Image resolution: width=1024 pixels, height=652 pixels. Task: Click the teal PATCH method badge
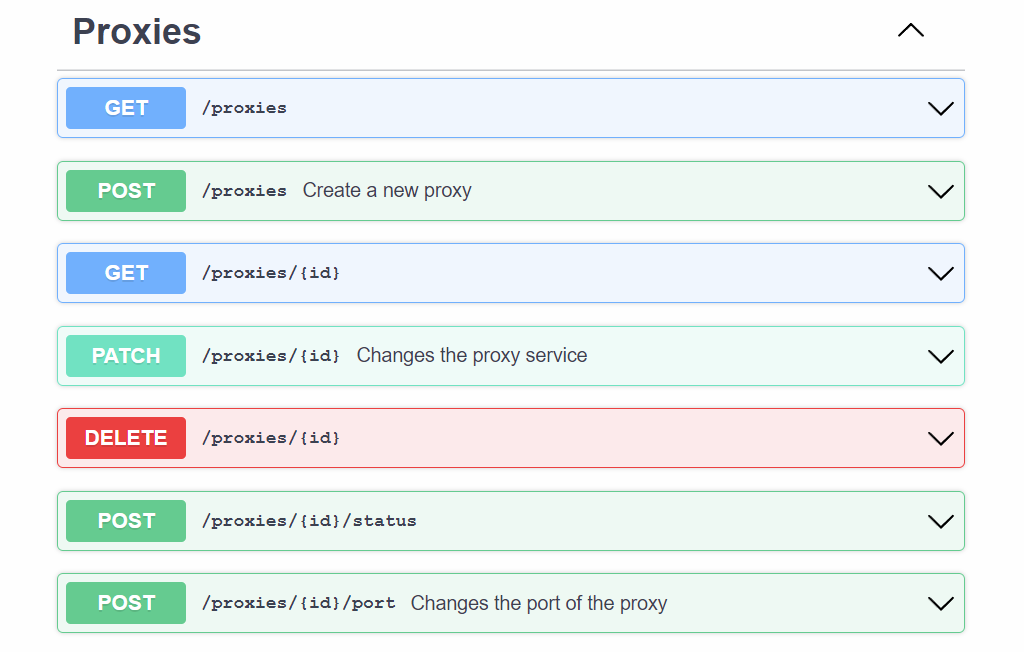click(x=126, y=356)
